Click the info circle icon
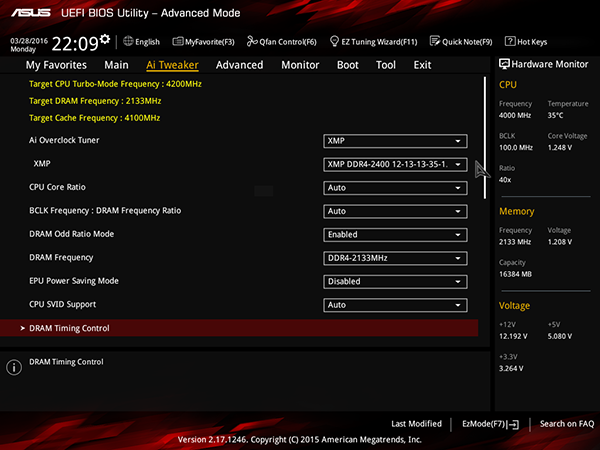This screenshot has width=600, height=450. 14,367
